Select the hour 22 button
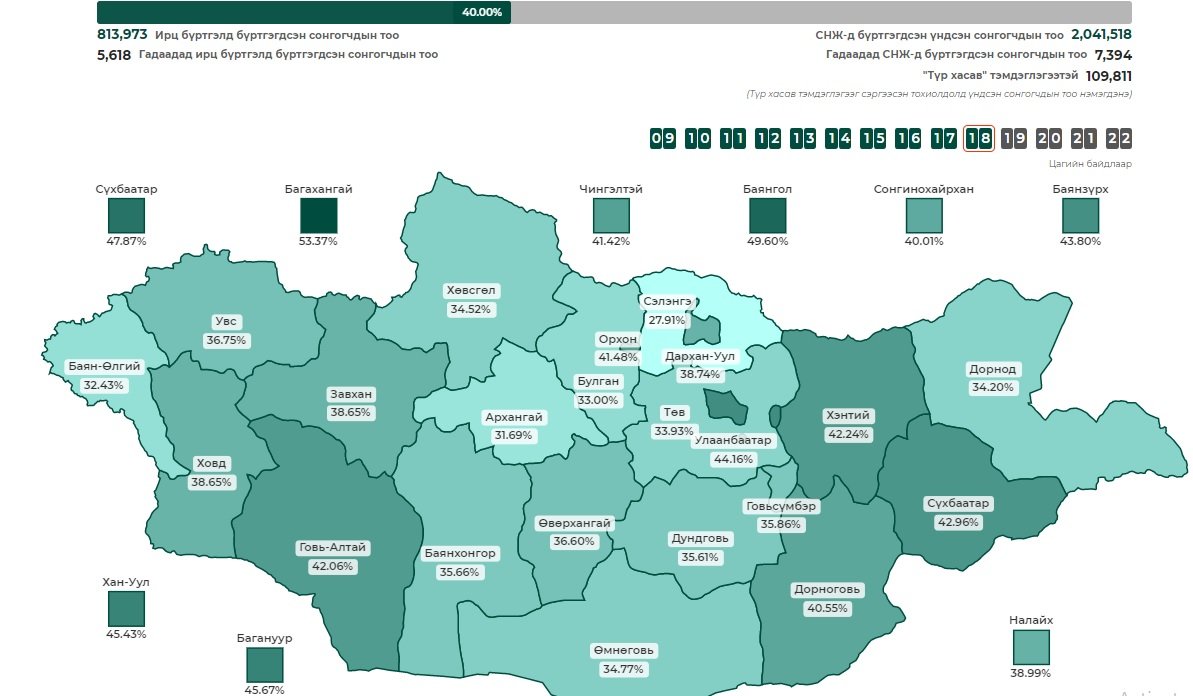1193x696 pixels. pyautogui.click(x=1118, y=139)
